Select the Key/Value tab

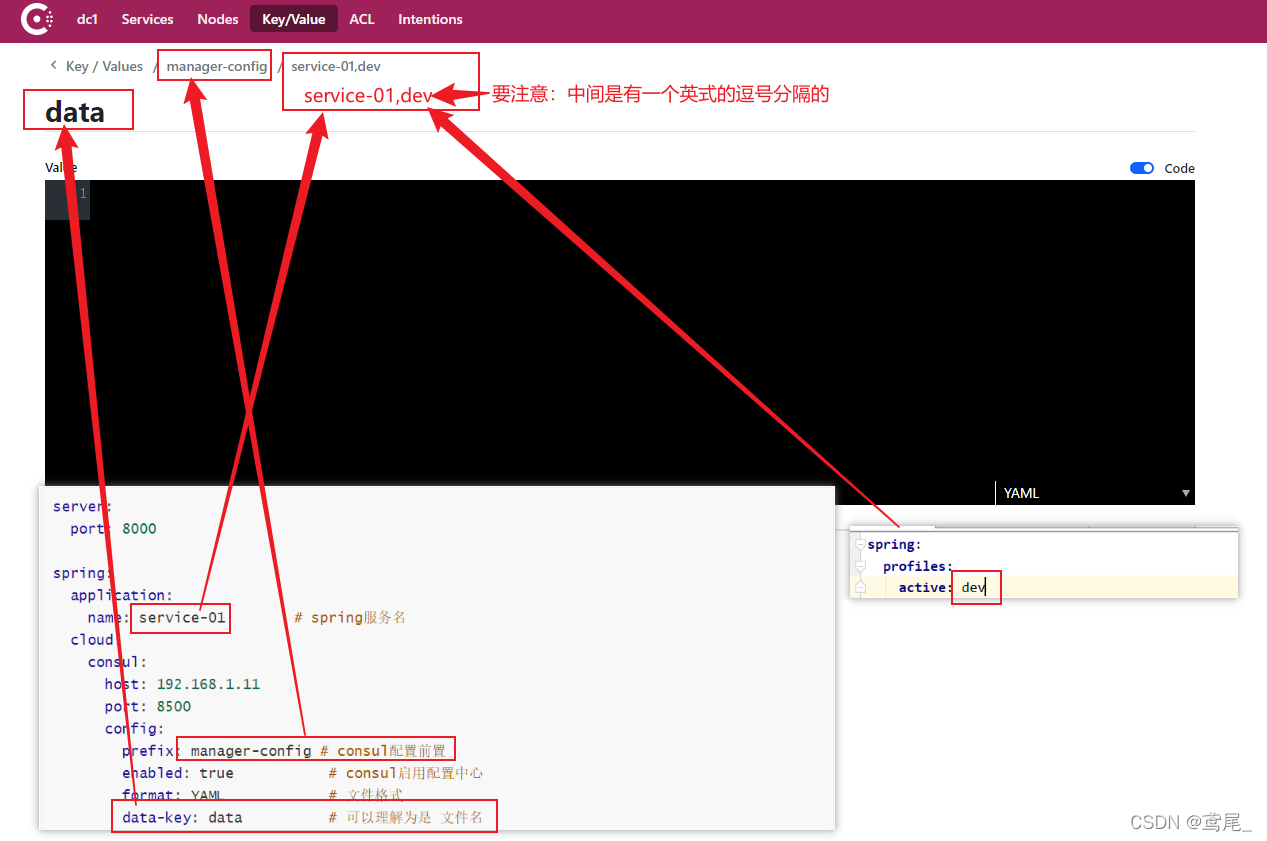(293, 19)
